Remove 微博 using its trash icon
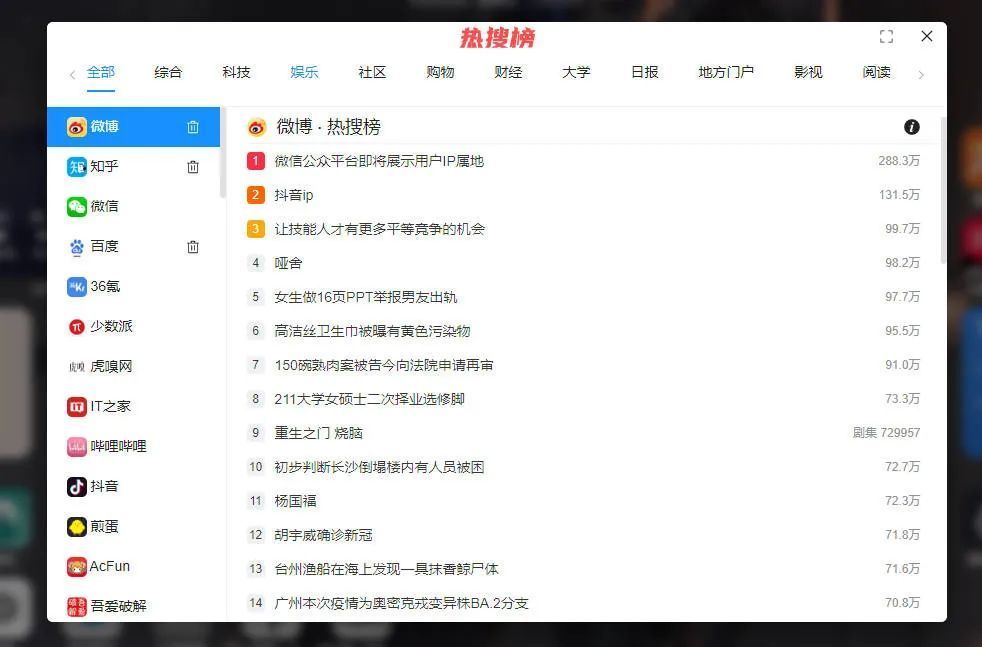Screen dimensions: 982x647 click(193, 126)
